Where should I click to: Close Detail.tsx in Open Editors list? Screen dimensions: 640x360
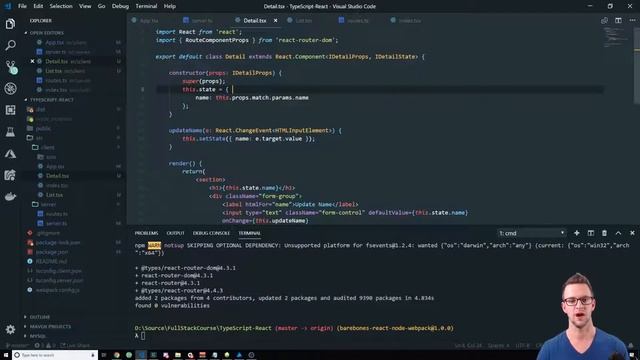click(x=32, y=61)
